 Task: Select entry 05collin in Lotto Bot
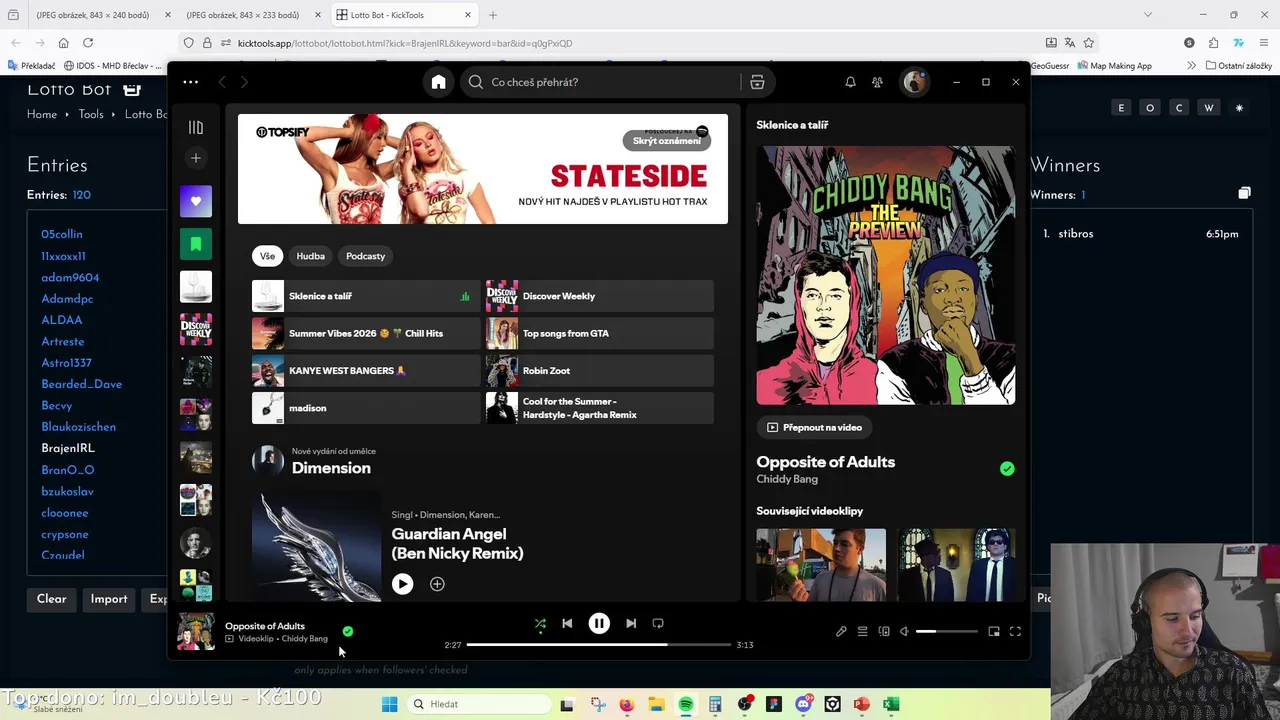point(62,234)
